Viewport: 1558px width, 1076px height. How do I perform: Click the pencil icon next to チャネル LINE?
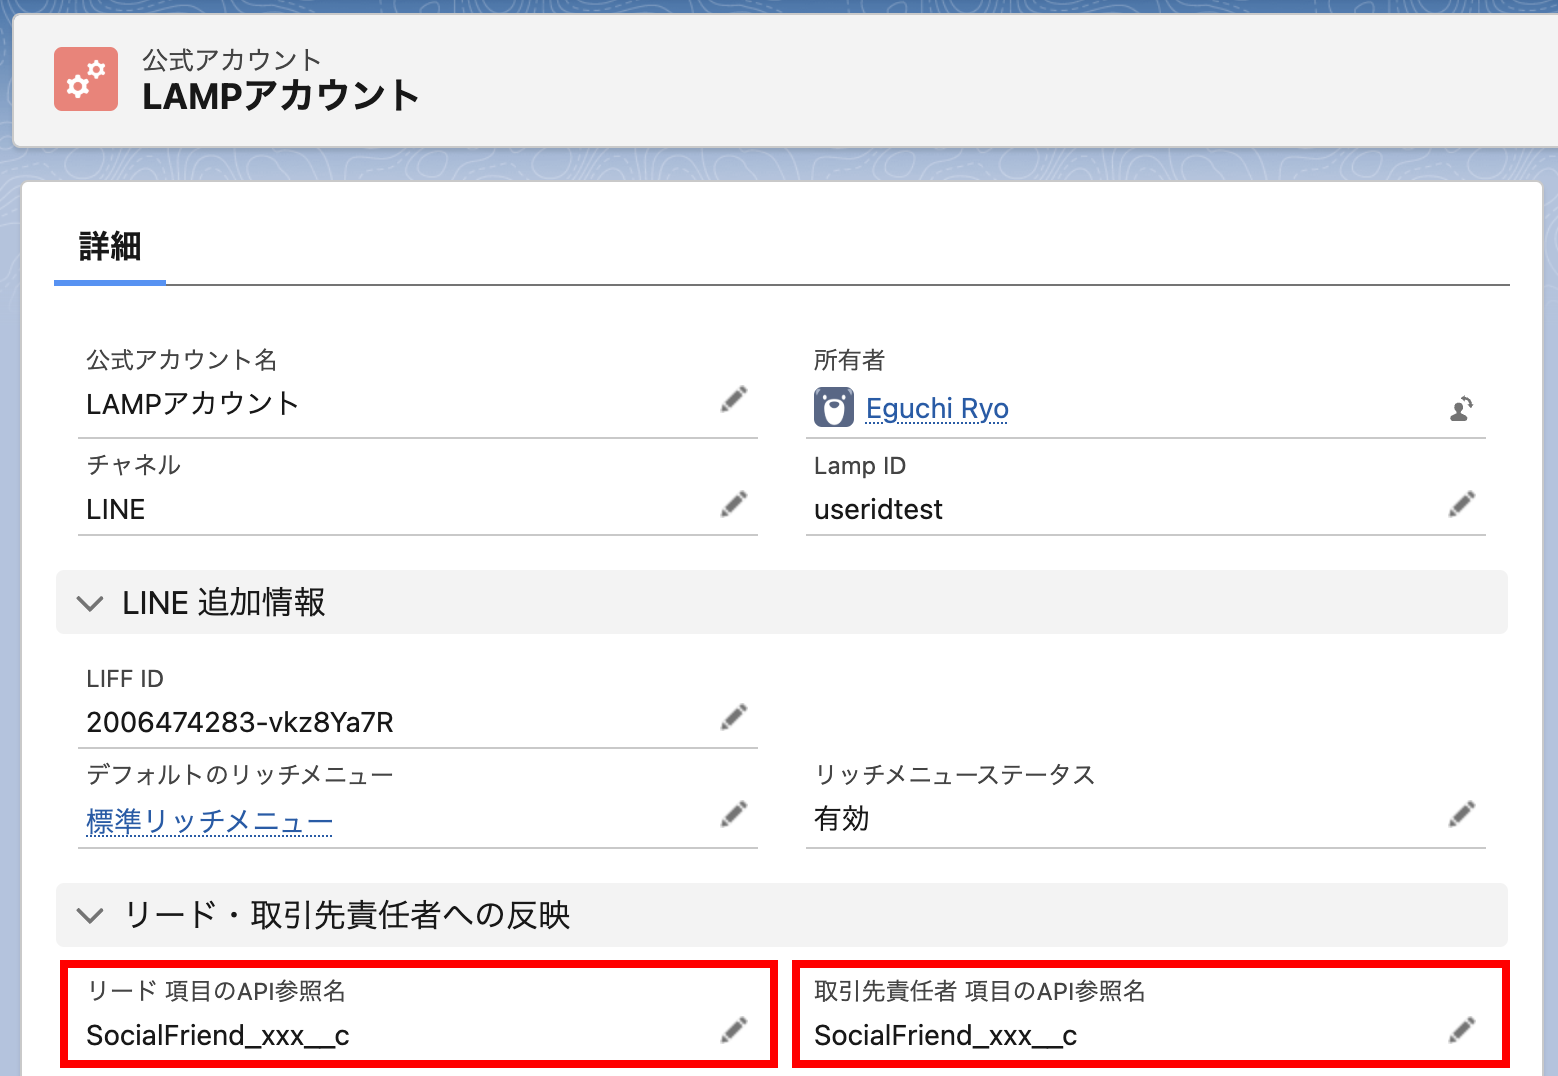pos(734,504)
